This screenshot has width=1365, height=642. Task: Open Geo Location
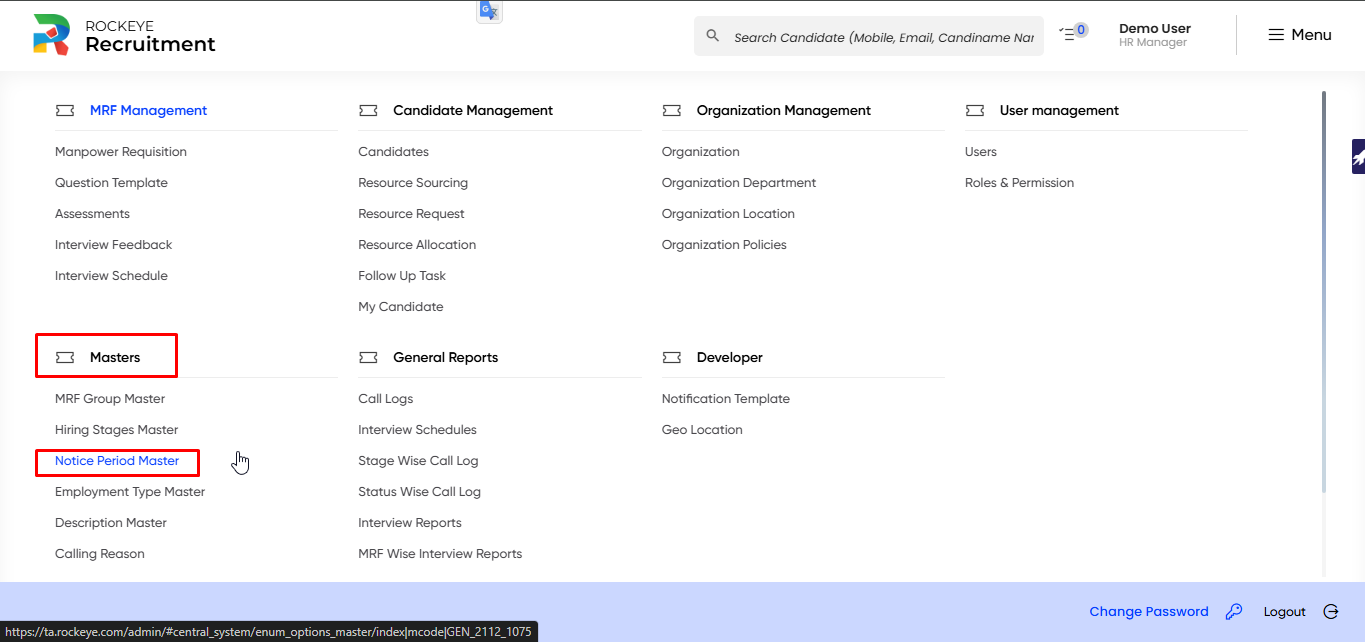[x=702, y=430]
